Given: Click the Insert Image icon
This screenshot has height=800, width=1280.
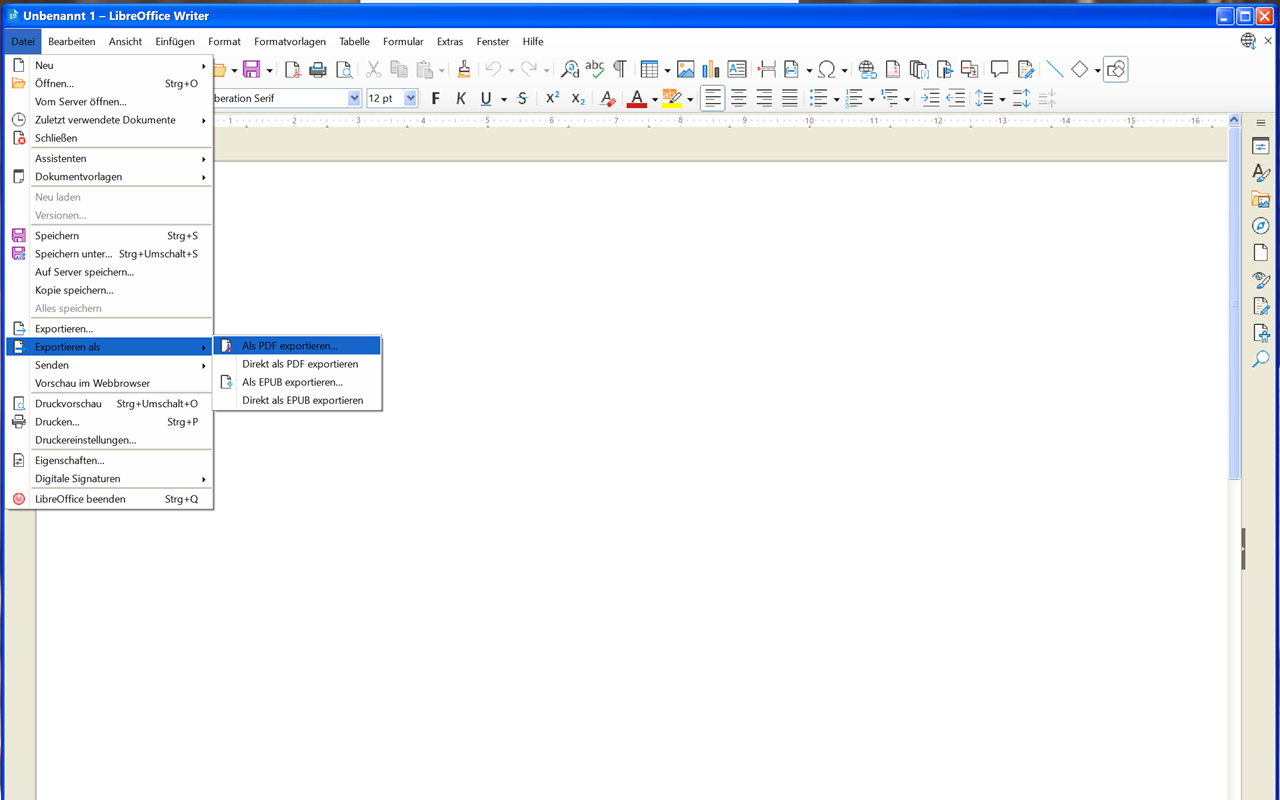Looking at the screenshot, I should [x=685, y=69].
